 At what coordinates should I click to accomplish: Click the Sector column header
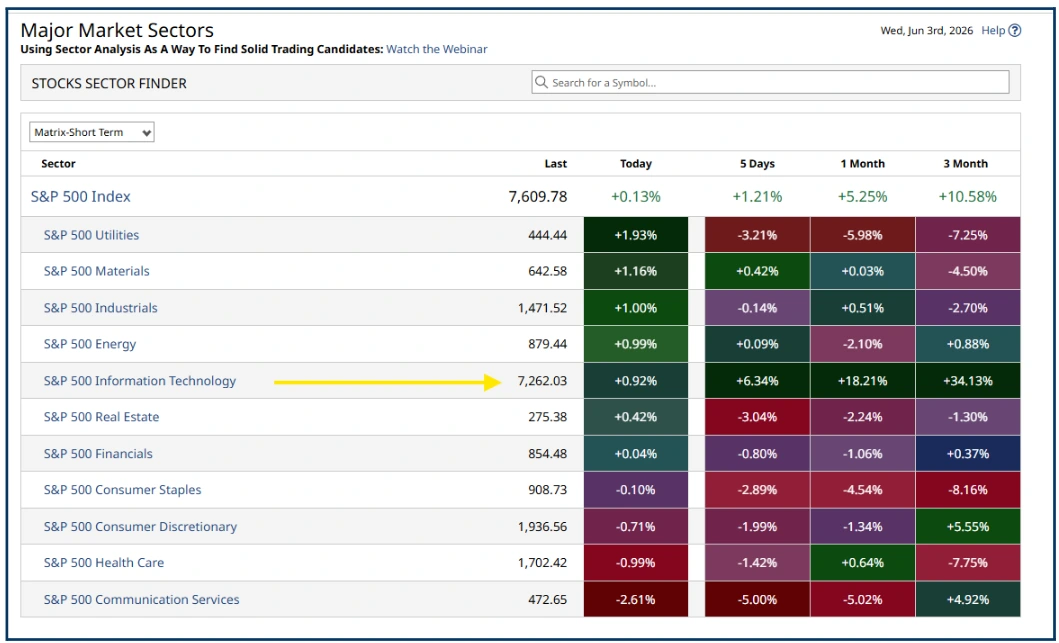coord(58,163)
